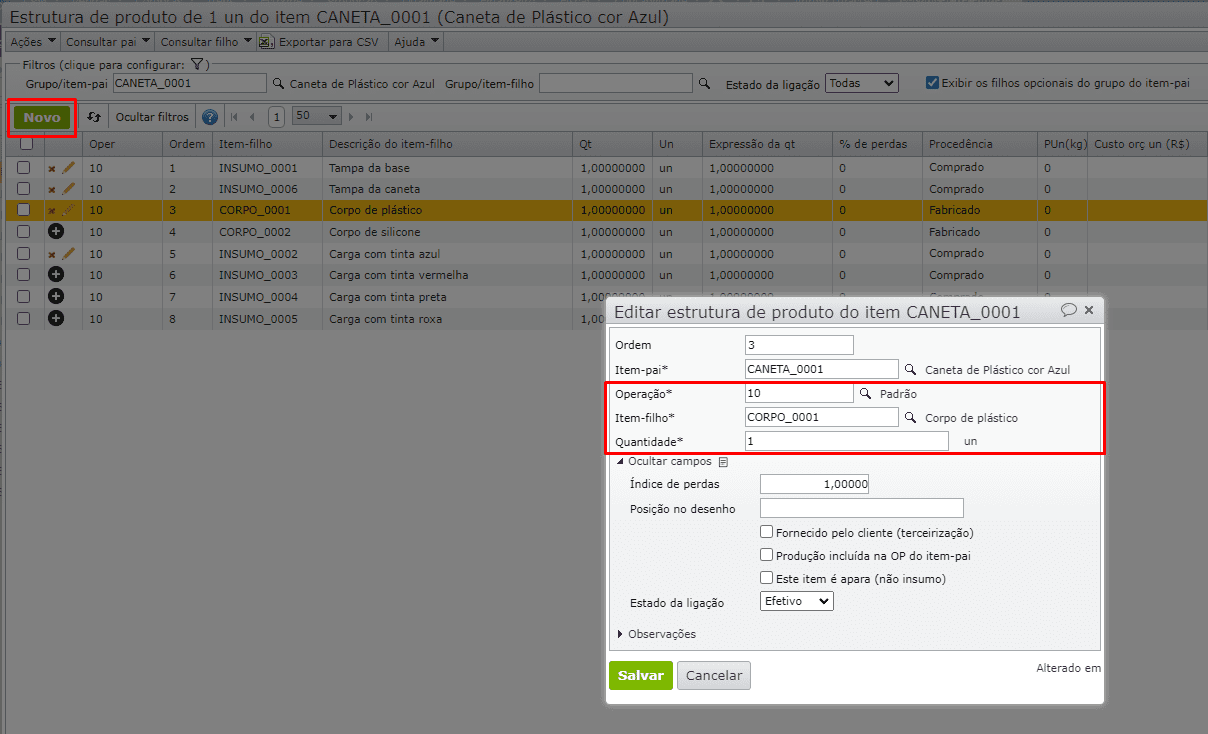1208x734 pixels.
Task: Delete the INSUMO_0006 row with x icon
Action: point(52,189)
